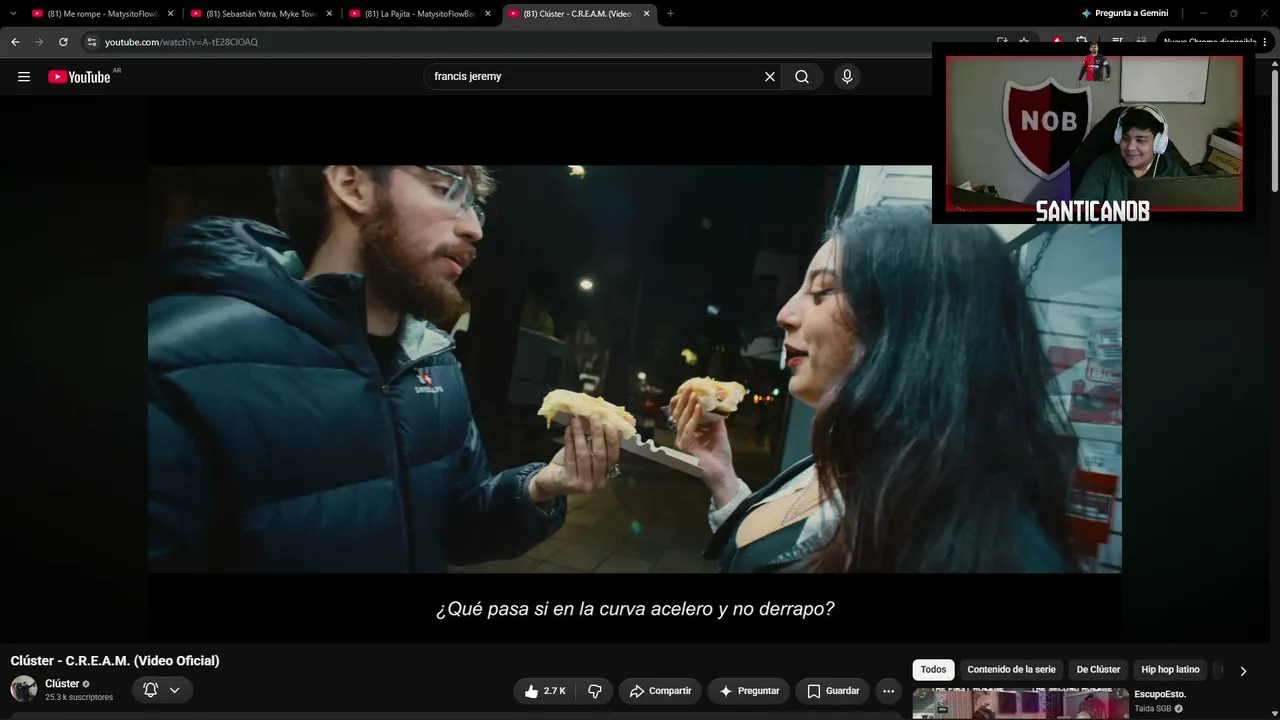Open the YouTube guide hamburger menu

coord(24,77)
